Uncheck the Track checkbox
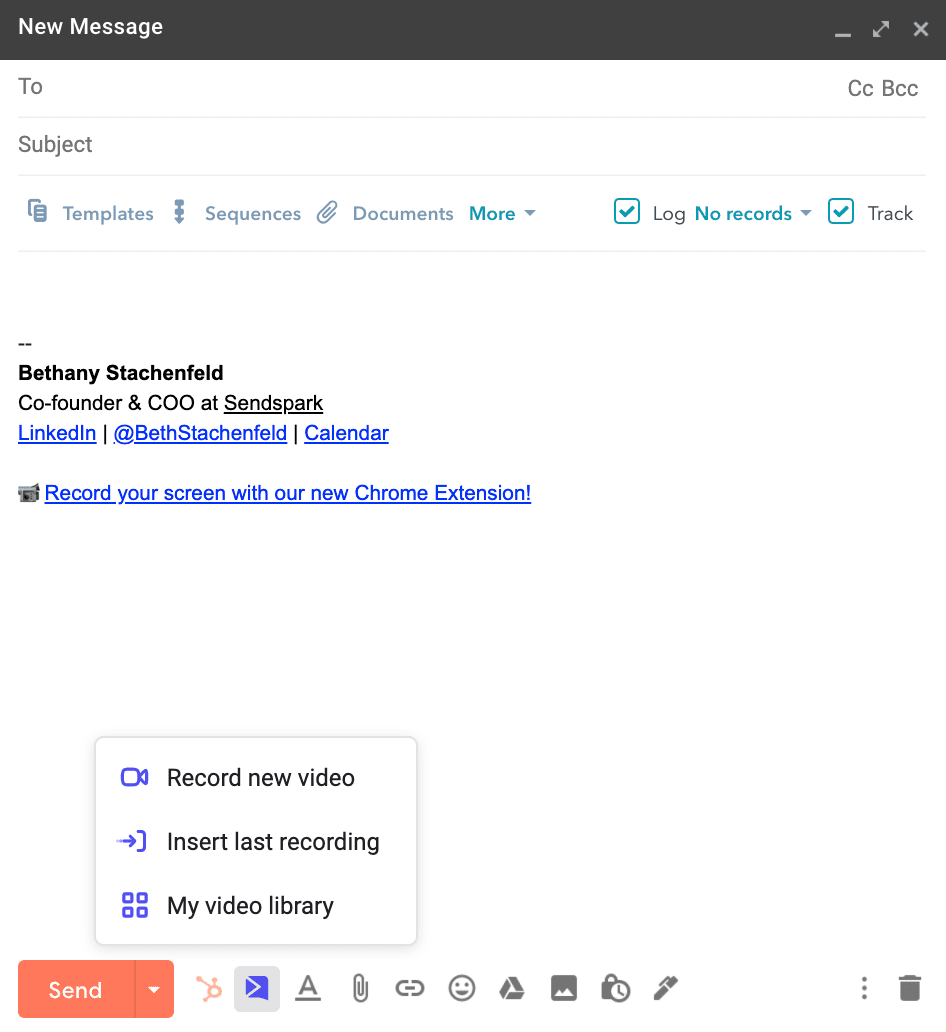 click(841, 211)
